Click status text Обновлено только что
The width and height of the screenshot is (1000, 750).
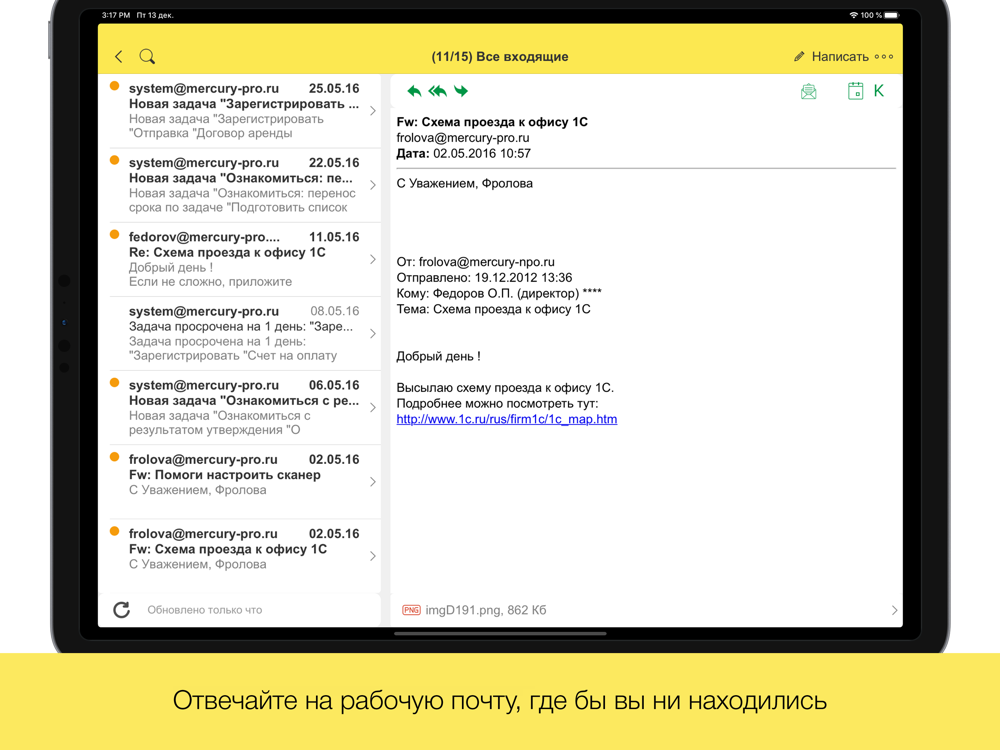click(205, 610)
